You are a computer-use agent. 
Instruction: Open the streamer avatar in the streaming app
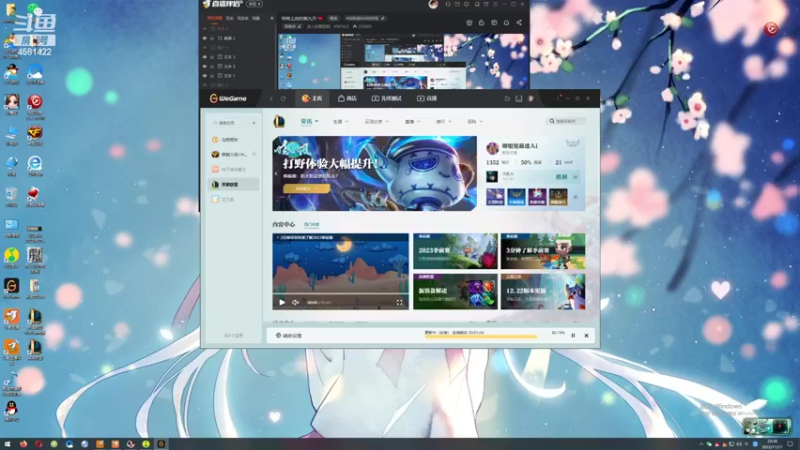click(x=433, y=4)
